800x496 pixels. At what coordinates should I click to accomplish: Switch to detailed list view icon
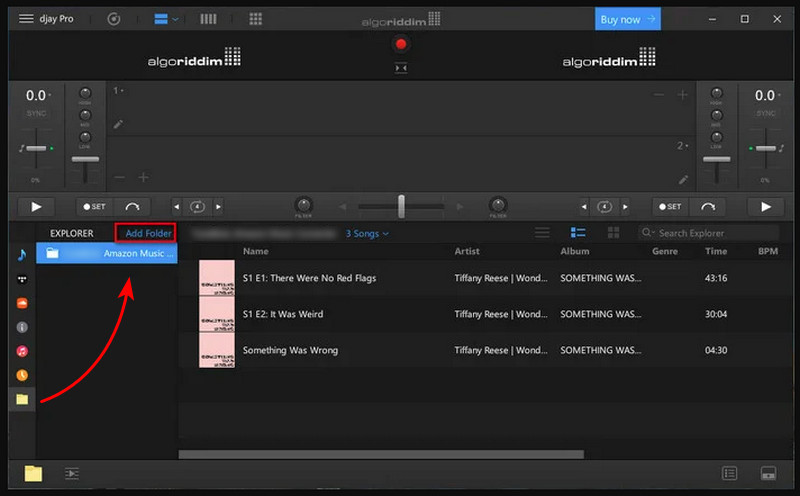point(578,233)
